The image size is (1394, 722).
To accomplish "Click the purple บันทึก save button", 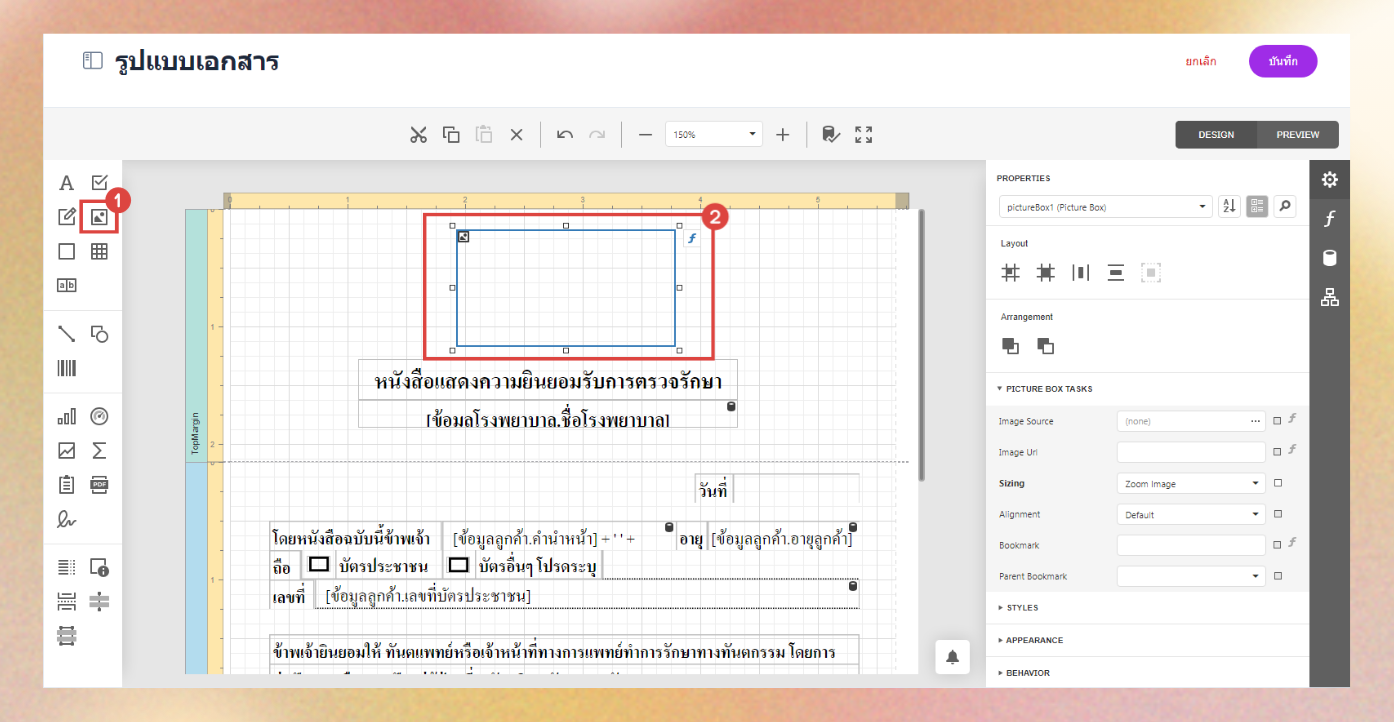I will 1282,61.
